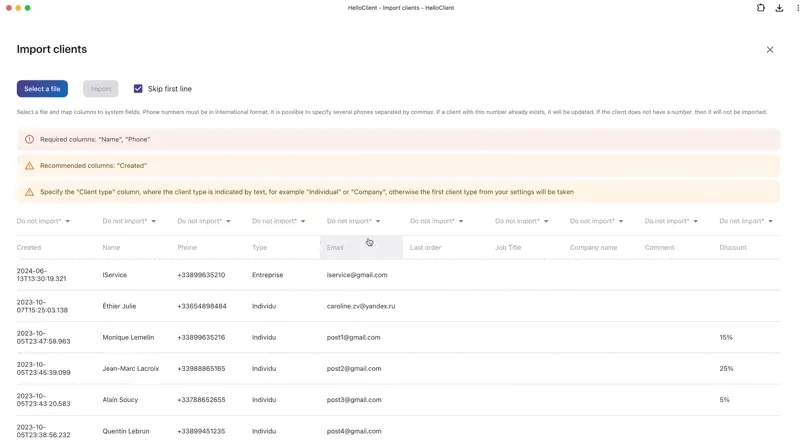The image size is (800, 446).
Task: Click the red alert icon for required columns
Action: click(30, 139)
